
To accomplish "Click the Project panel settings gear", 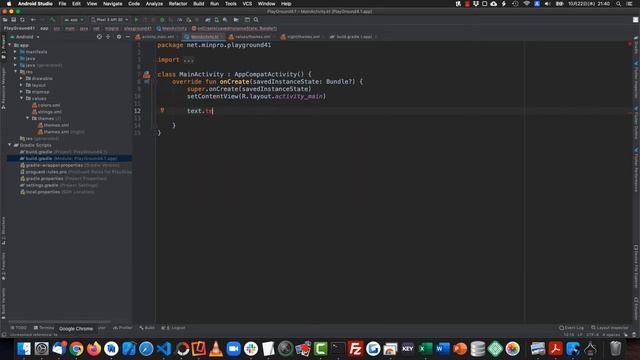I will [119, 37].
